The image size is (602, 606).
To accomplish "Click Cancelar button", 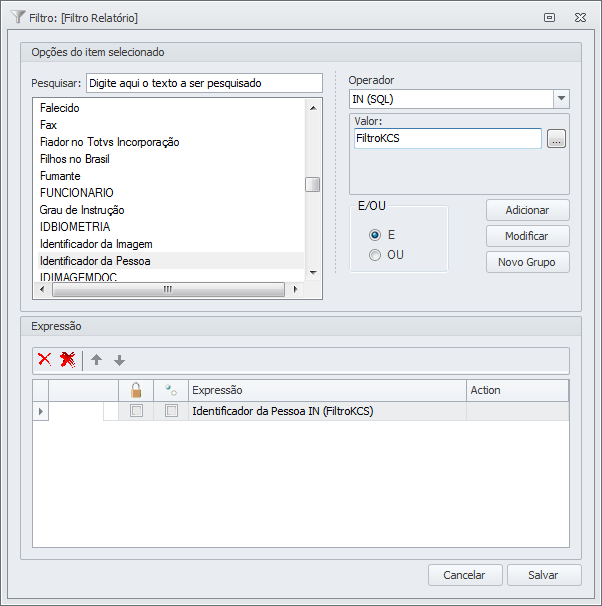I will tap(465, 575).
